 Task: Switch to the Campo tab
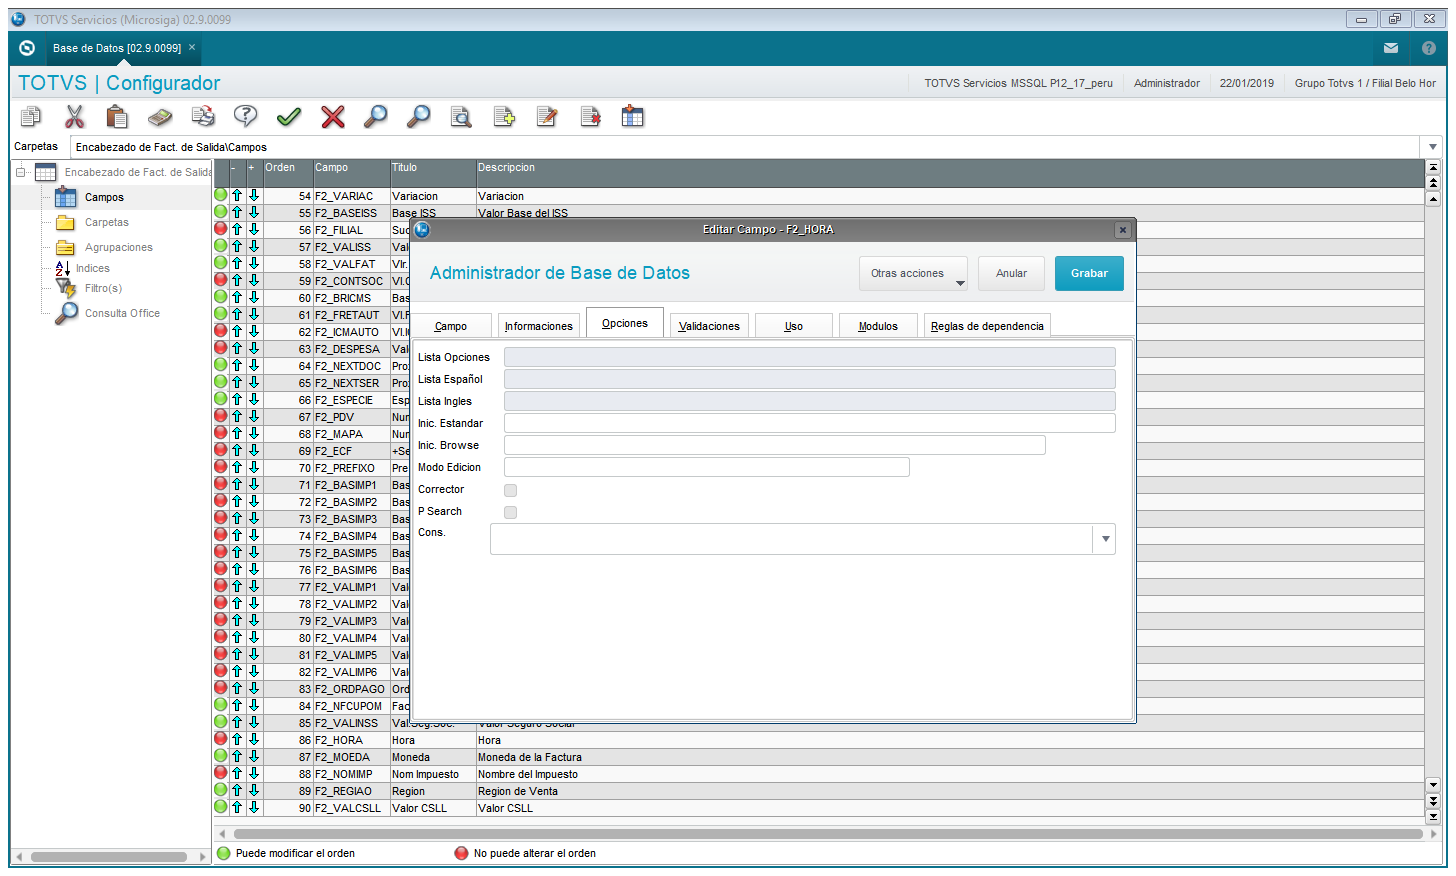coord(451,326)
